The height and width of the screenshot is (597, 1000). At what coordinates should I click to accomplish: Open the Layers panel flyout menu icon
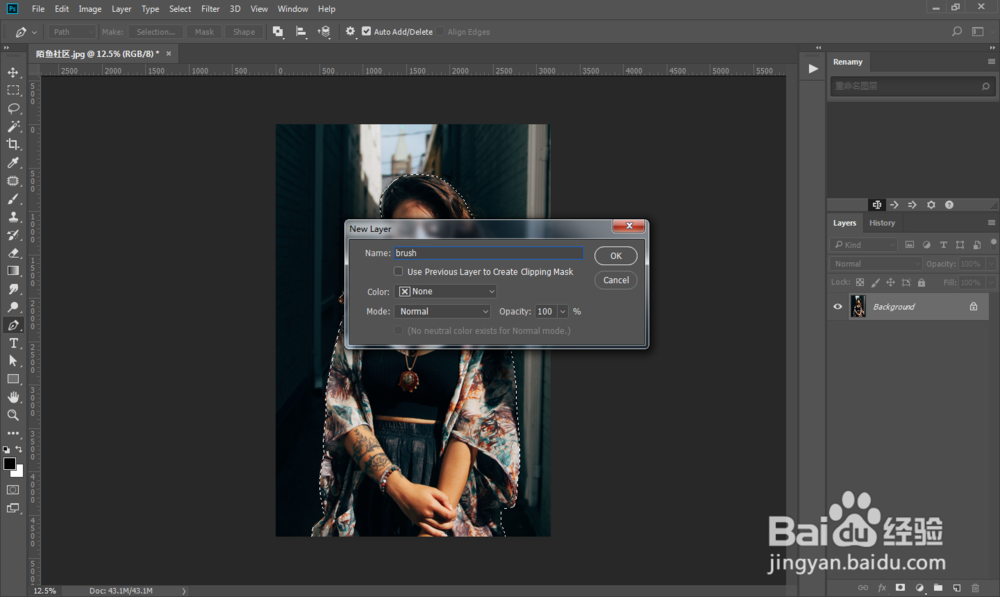pos(991,223)
